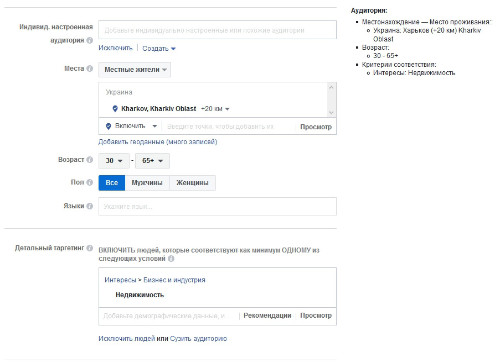Image resolution: width=500 pixels, height=363 pixels.
Task: Click info icon next to Места label
Action: tap(90, 69)
